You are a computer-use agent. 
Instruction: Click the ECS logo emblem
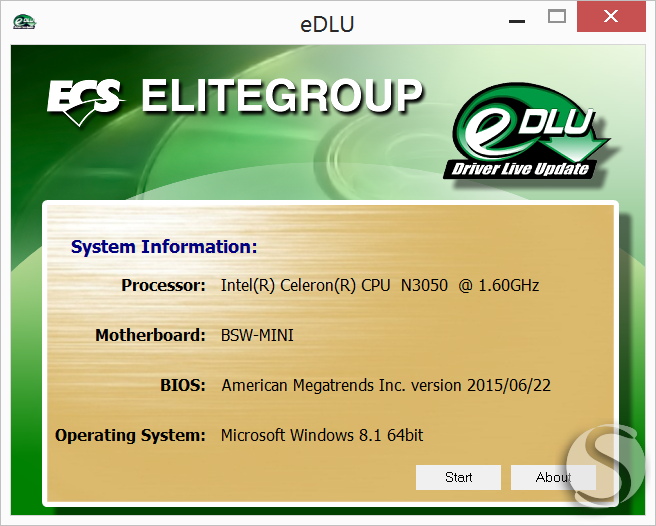(85, 102)
